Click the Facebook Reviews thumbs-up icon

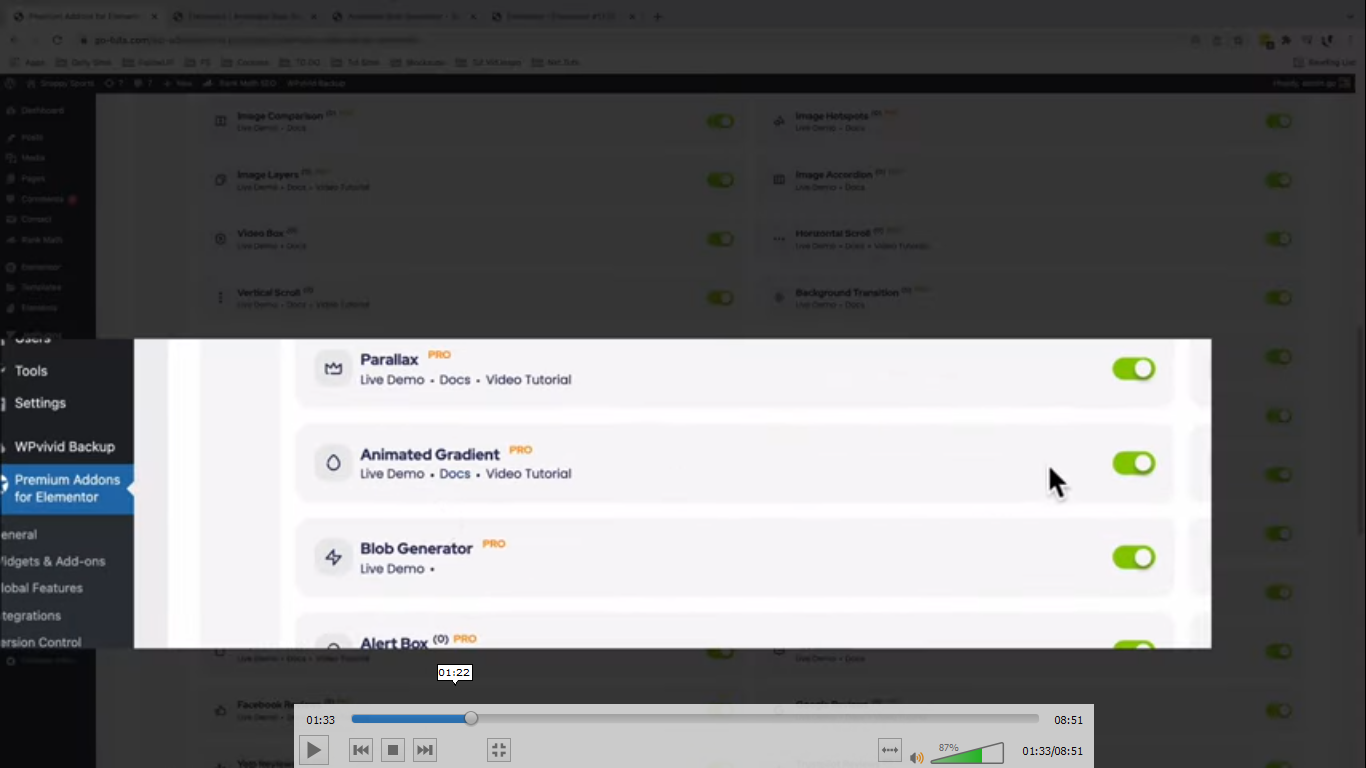coord(221,710)
